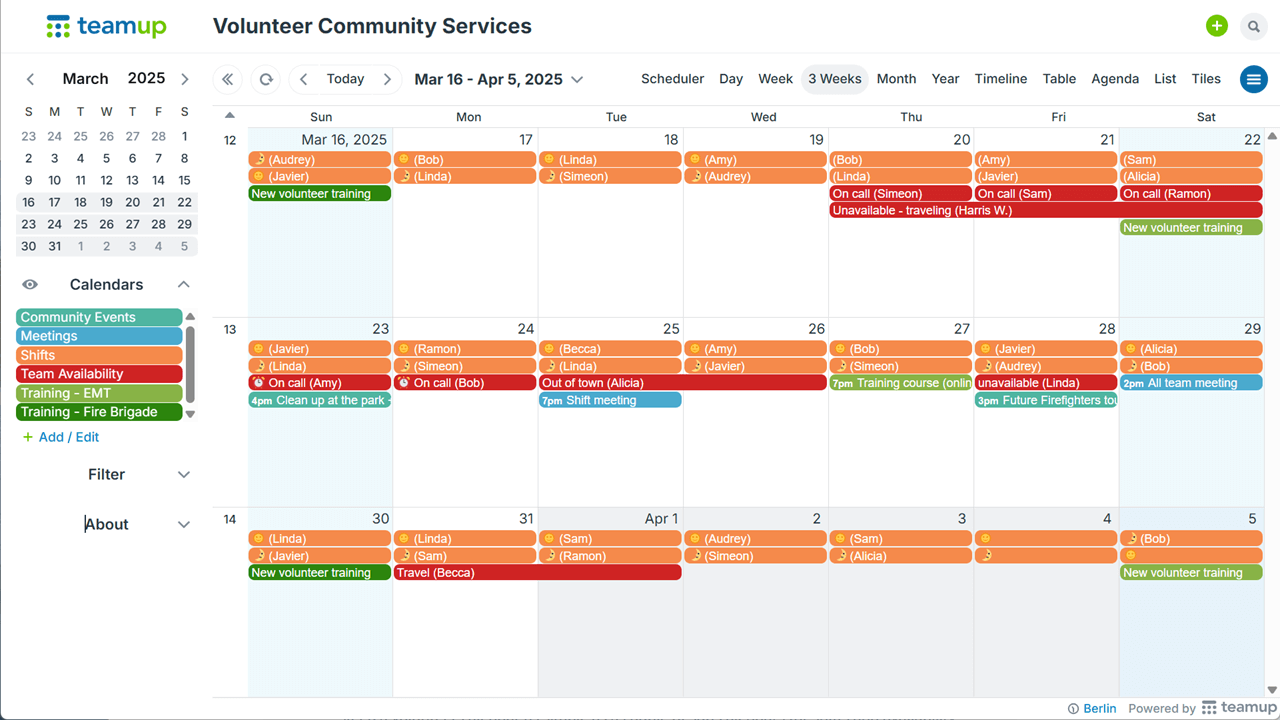This screenshot has width=1280, height=720.
Task: Go to previous date range arrow
Action: click(304, 79)
